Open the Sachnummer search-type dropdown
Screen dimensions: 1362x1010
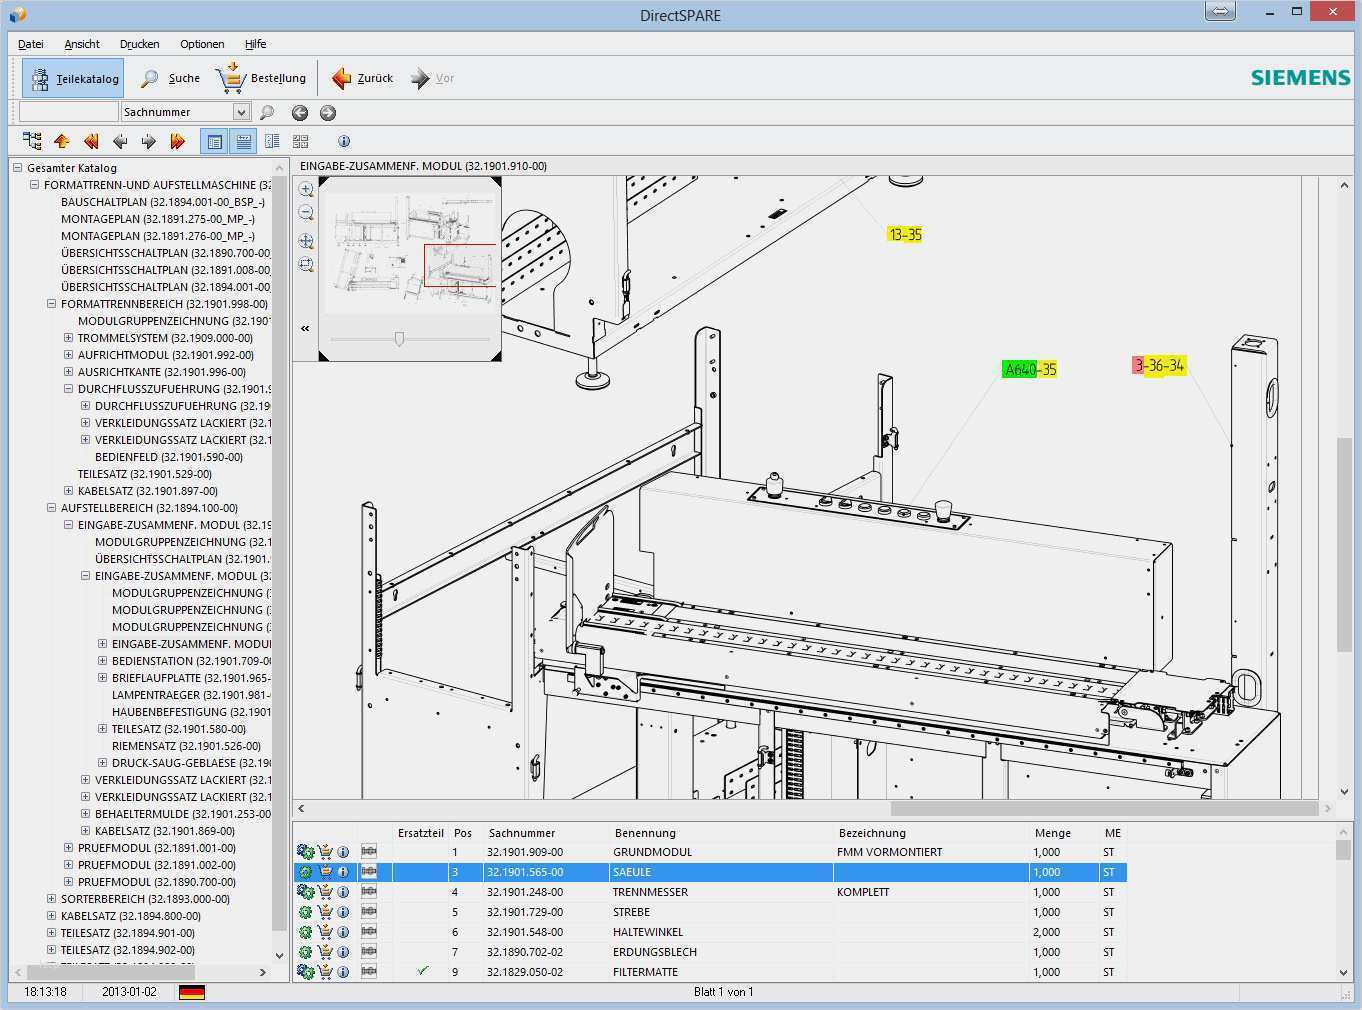point(241,112)
